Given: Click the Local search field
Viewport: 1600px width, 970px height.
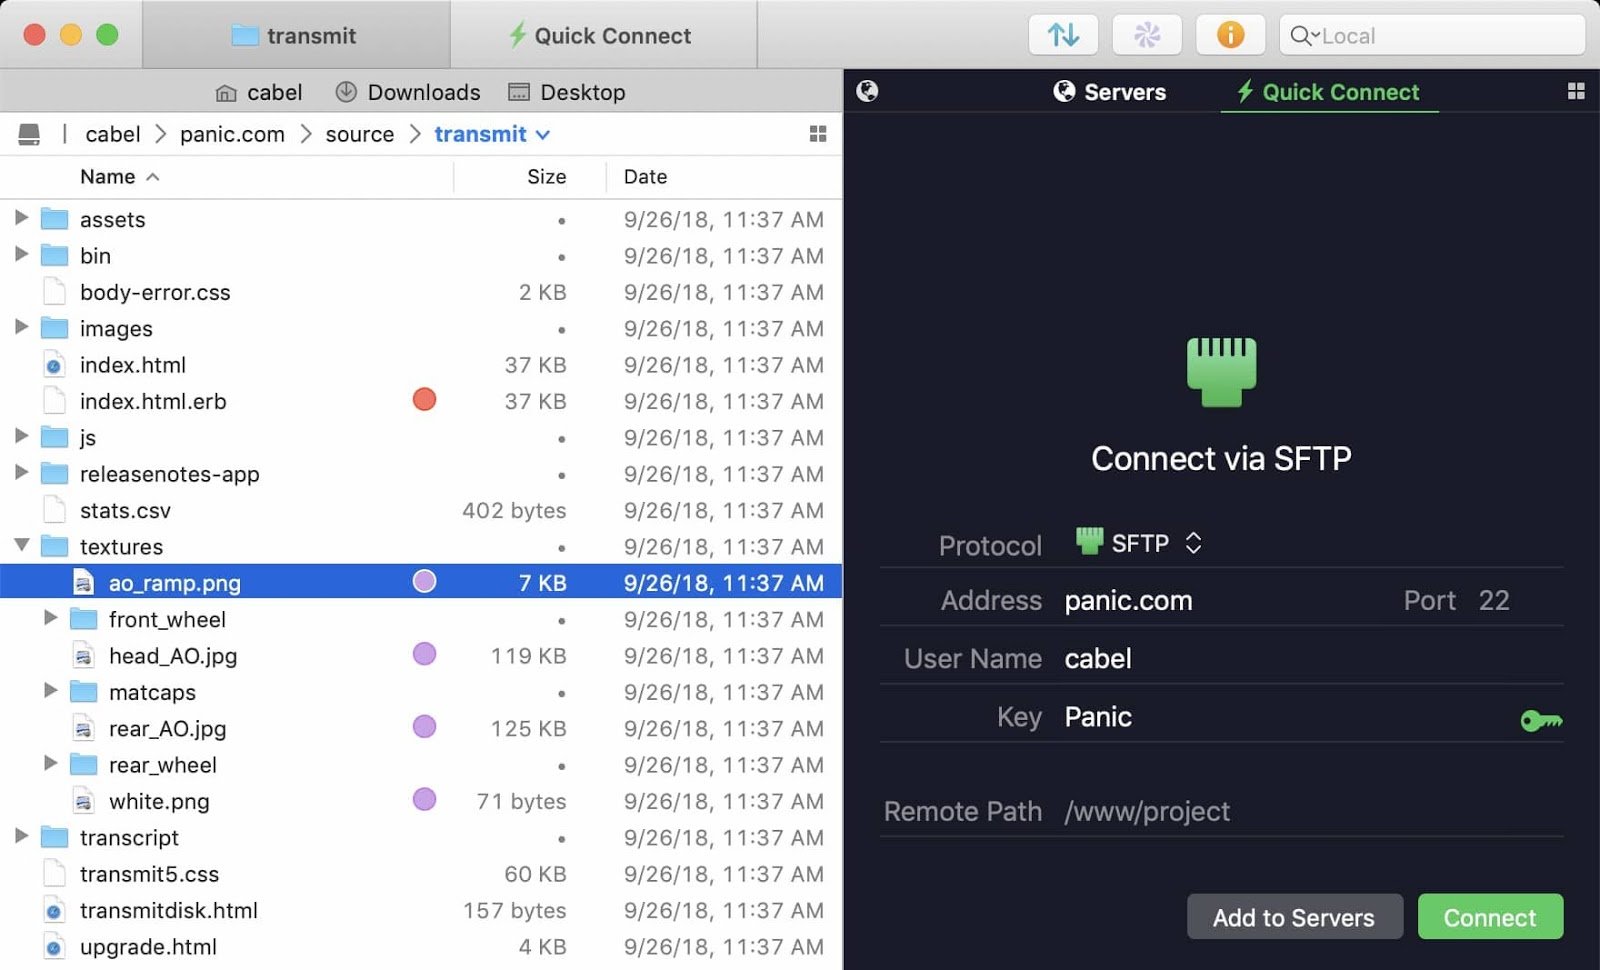Looking at the screenshot, I should tap(1430, 35).
